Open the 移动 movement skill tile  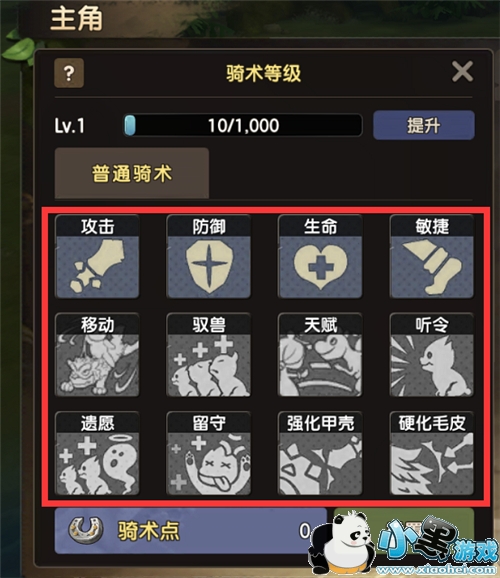tap(97, 355)
